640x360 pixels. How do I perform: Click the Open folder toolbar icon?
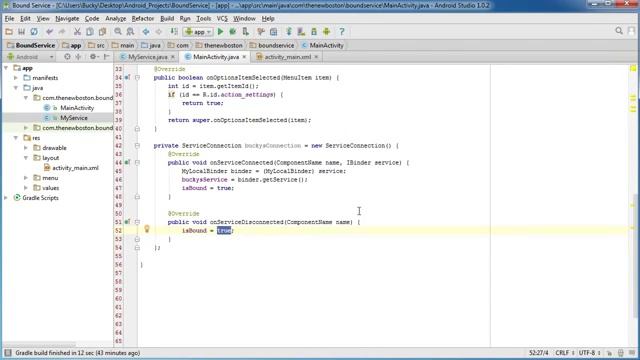pyautogui.click(x=9, y=31)
